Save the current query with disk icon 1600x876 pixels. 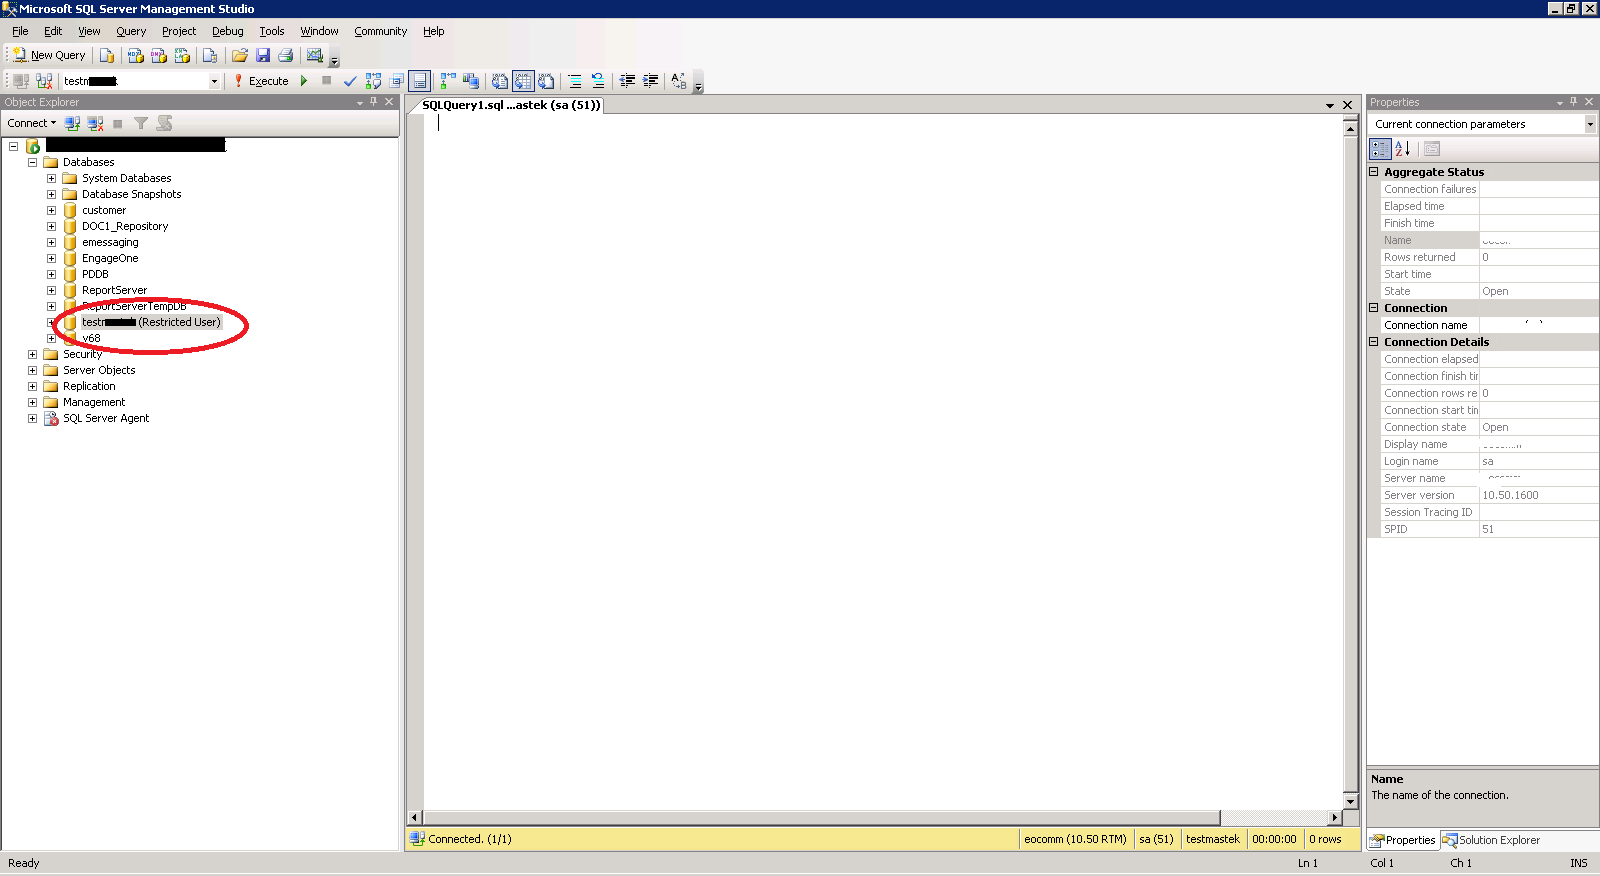(x=263, y=55)
